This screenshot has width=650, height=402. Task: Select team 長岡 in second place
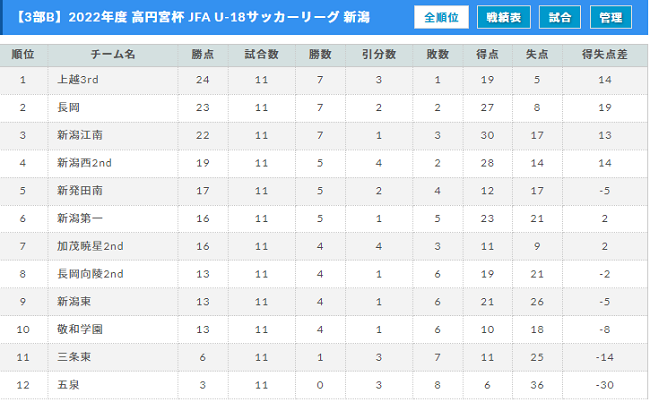pyautogui.click(x=68, y=107)
